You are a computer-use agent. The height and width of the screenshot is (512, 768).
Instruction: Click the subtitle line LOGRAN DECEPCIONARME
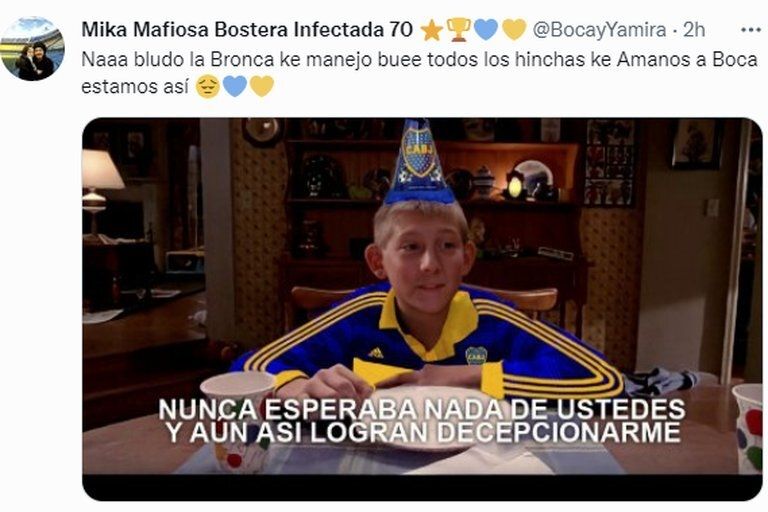[495, 432]
